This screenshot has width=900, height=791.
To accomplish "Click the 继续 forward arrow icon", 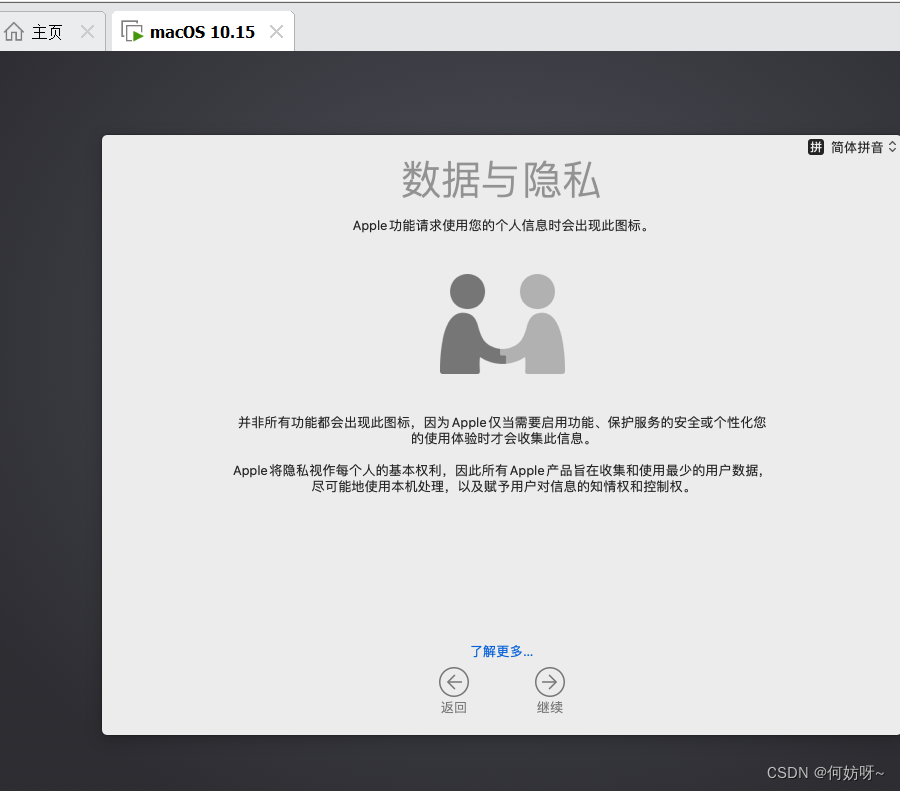I will (550, 682).
